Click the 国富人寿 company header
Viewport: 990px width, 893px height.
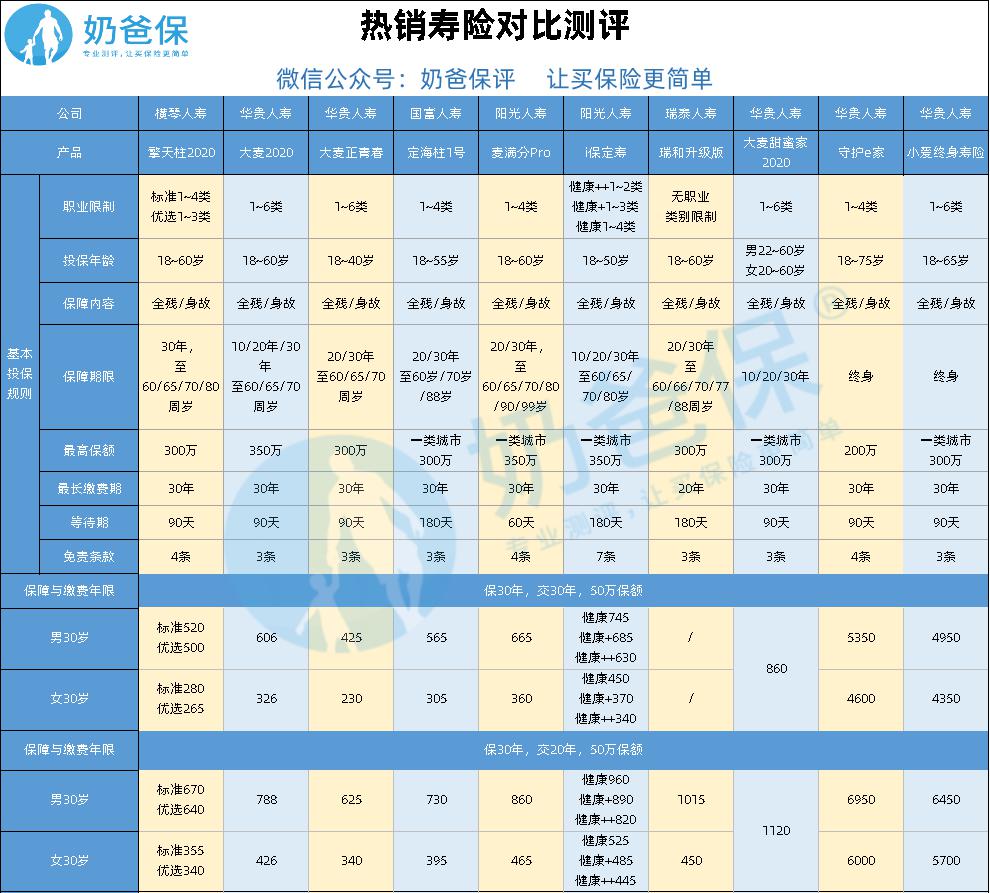coord(436,114)
